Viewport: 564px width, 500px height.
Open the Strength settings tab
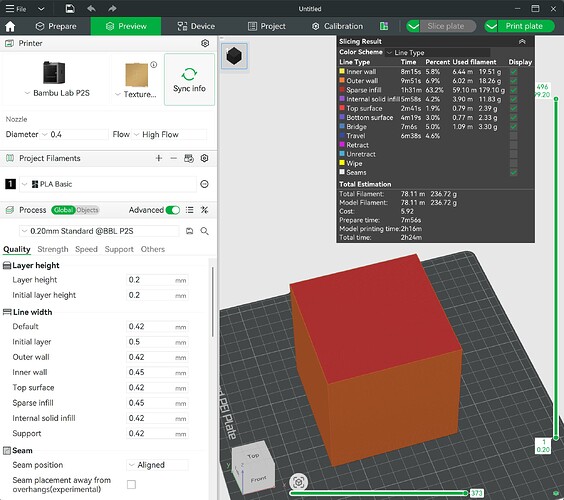(x=53, y=249)
